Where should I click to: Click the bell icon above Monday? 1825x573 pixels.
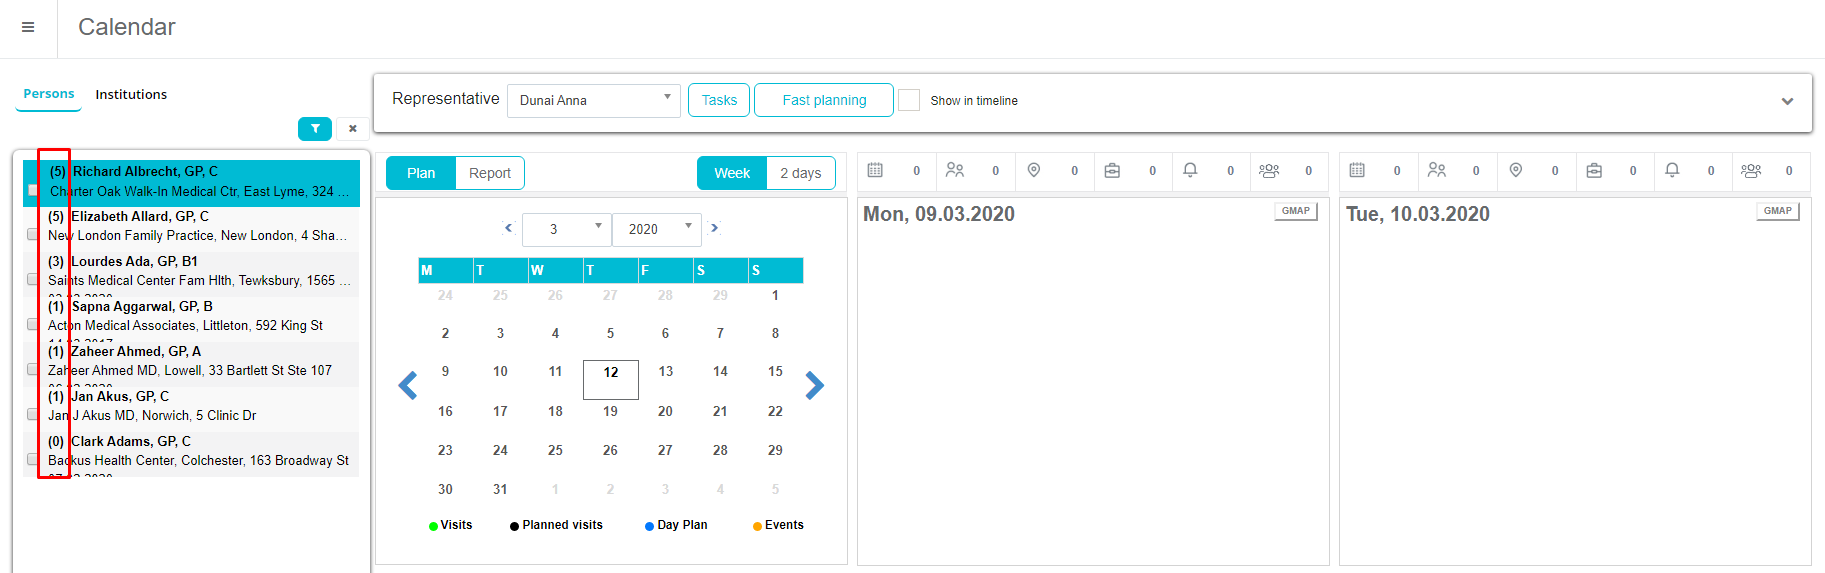[1190, 171]
